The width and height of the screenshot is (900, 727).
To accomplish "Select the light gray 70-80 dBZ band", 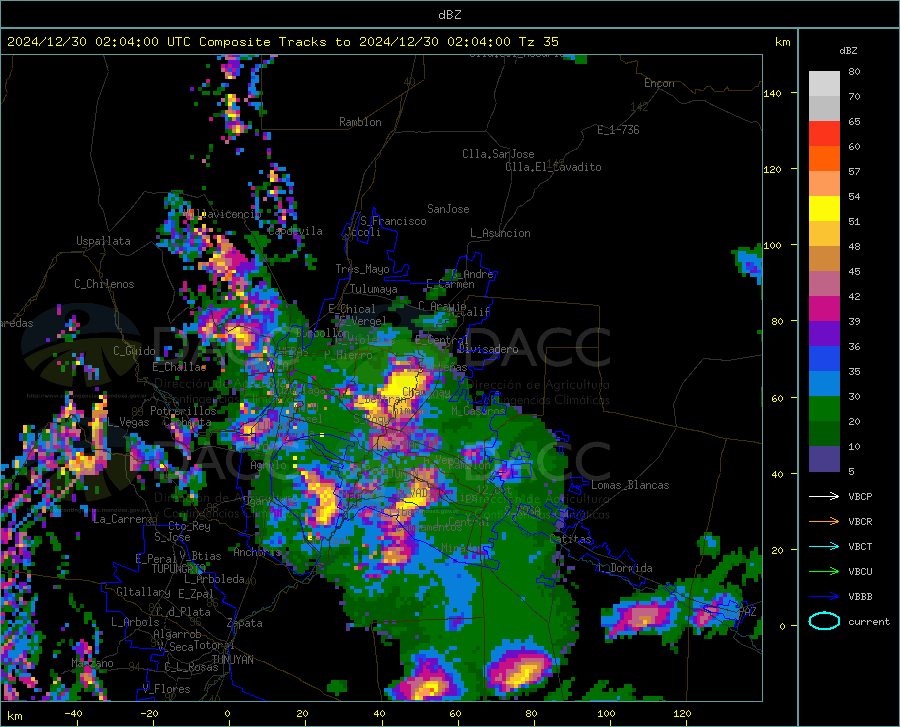I will click(824, 84).
